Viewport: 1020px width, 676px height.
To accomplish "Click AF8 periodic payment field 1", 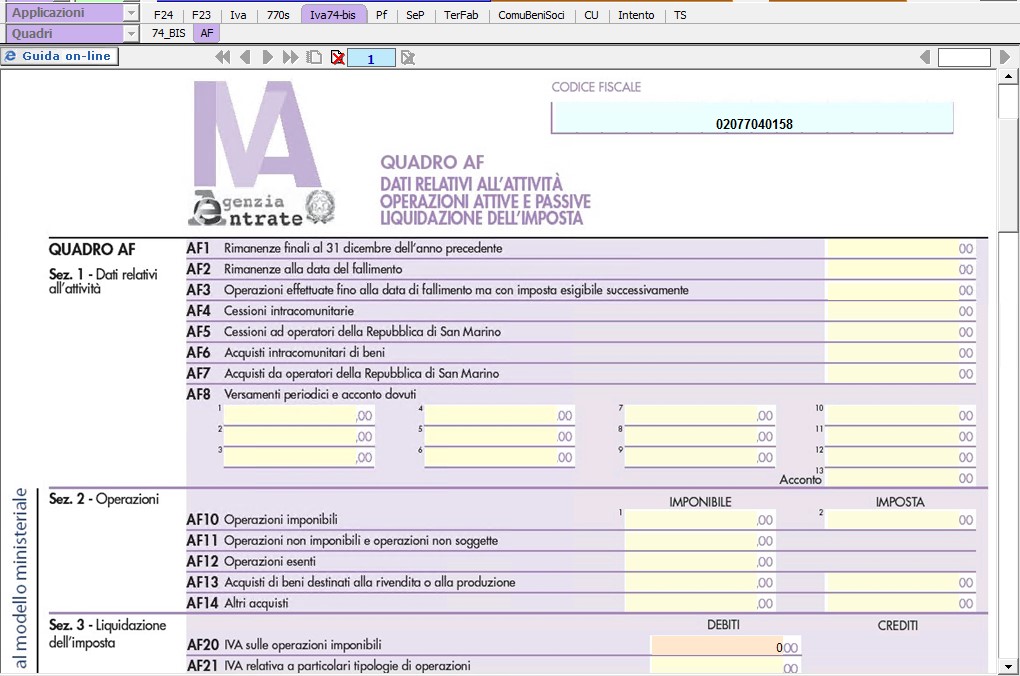I will 299,415.
